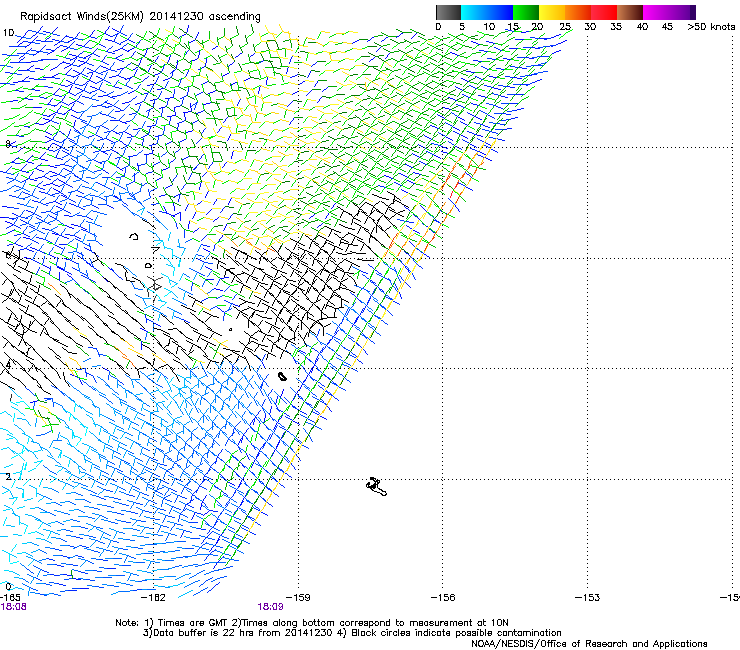The image size is (740, 650).
Task: Click the orange 25-30 knots legend color
Action: tap(578, 12)
